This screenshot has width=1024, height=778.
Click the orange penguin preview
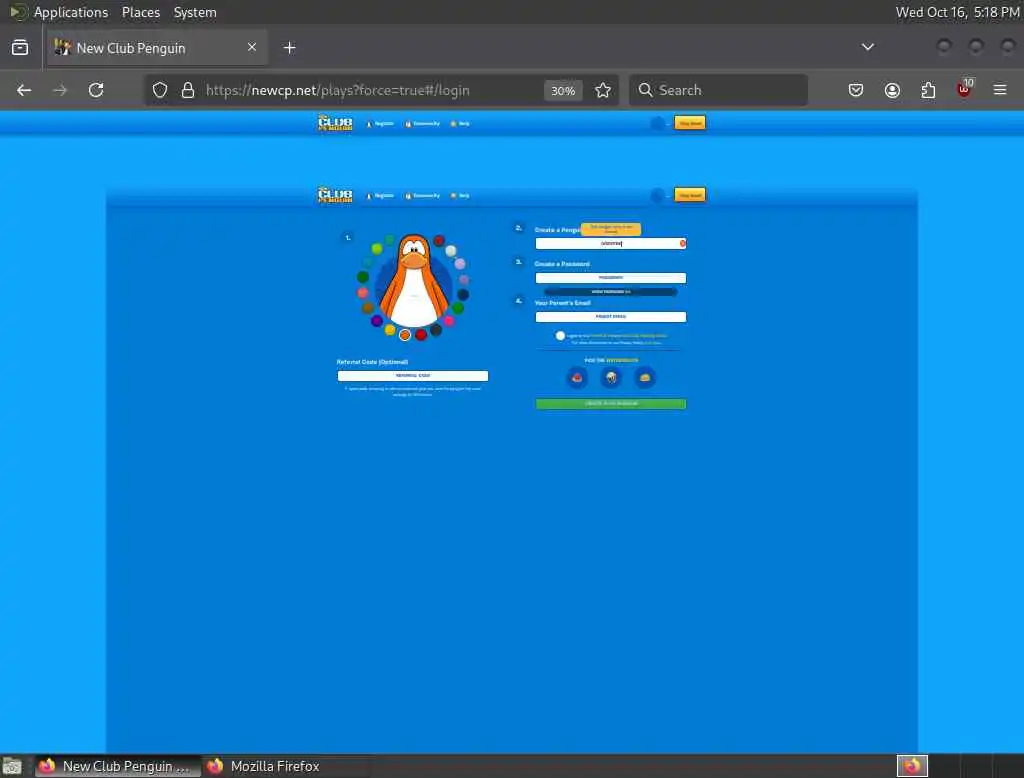pyautogui.click(x=414, y=281)
